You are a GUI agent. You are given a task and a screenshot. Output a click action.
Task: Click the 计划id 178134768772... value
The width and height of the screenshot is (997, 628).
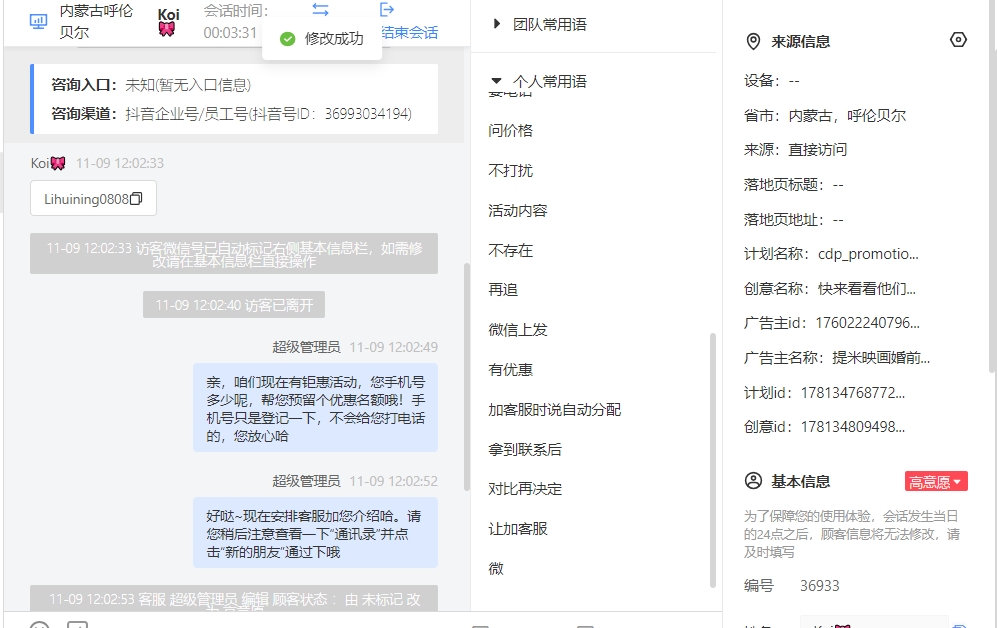[x=853, y=393]
